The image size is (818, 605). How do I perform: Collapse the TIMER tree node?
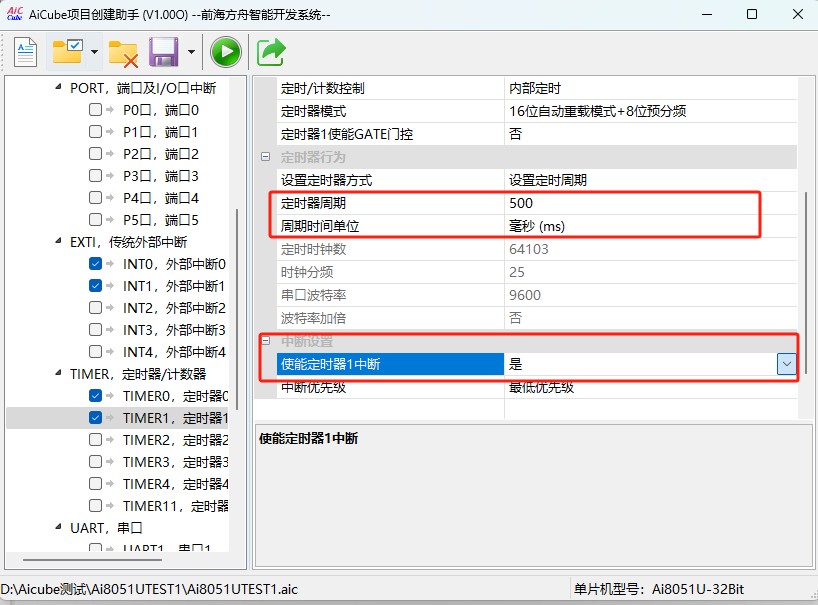click(x=58, y=373)
